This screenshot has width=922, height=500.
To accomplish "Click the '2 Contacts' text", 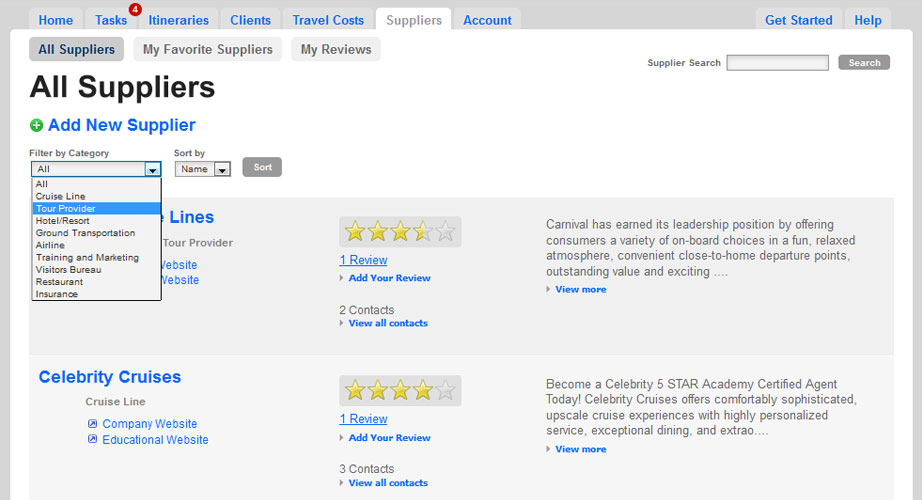I will (366, 310).
